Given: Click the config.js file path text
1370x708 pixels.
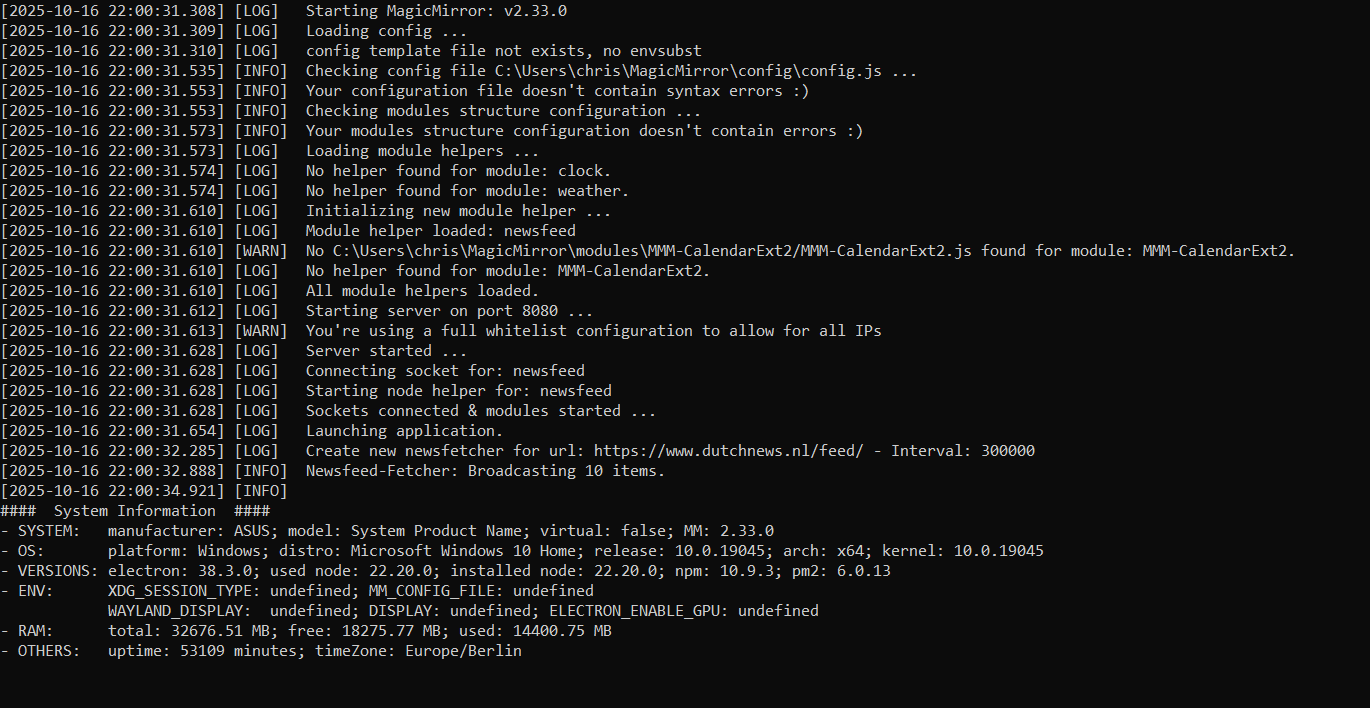Looking at the screenshot, I should click(689, 71).
